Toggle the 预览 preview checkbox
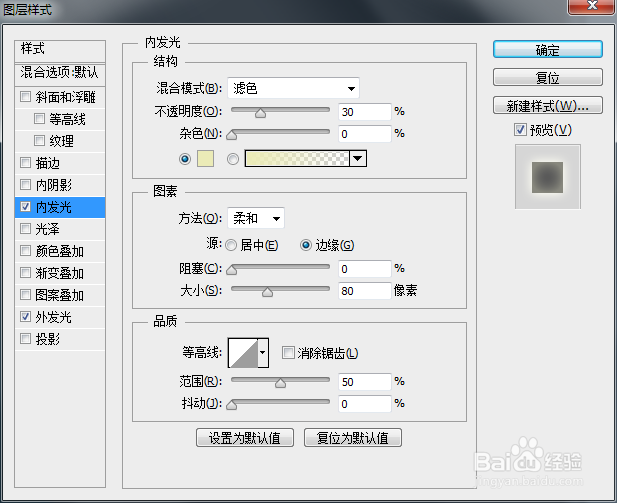 (520, 129)
